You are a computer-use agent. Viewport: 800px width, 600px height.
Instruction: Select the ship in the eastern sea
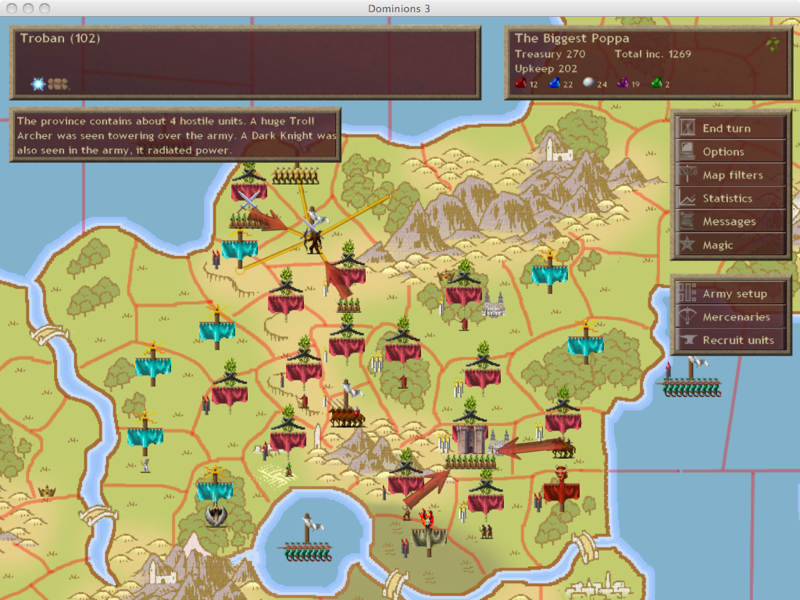pos(692,378)
